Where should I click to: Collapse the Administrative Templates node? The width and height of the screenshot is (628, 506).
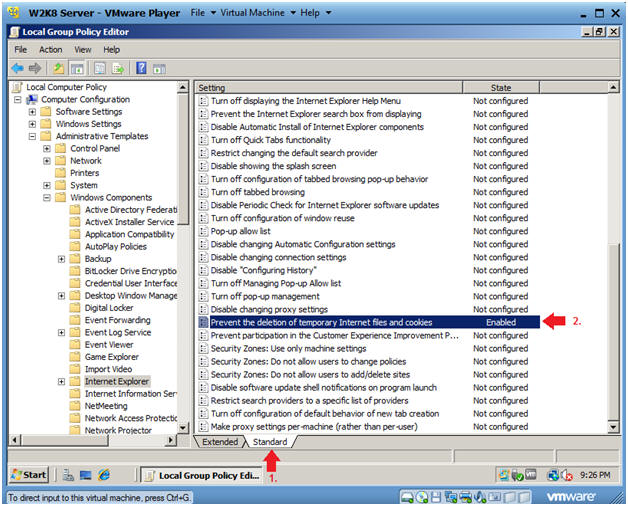(32, 137)
